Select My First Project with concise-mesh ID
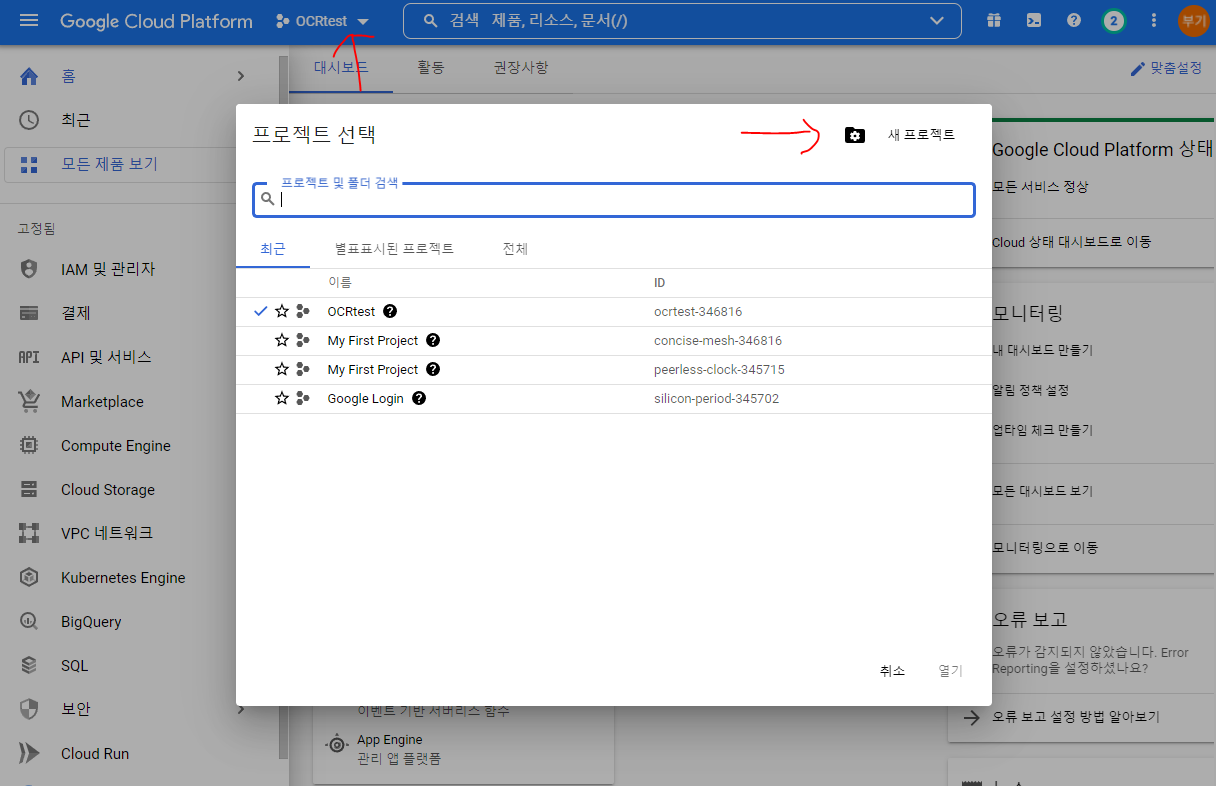The height and width of the screenshot is (786, 1216). 373,341
